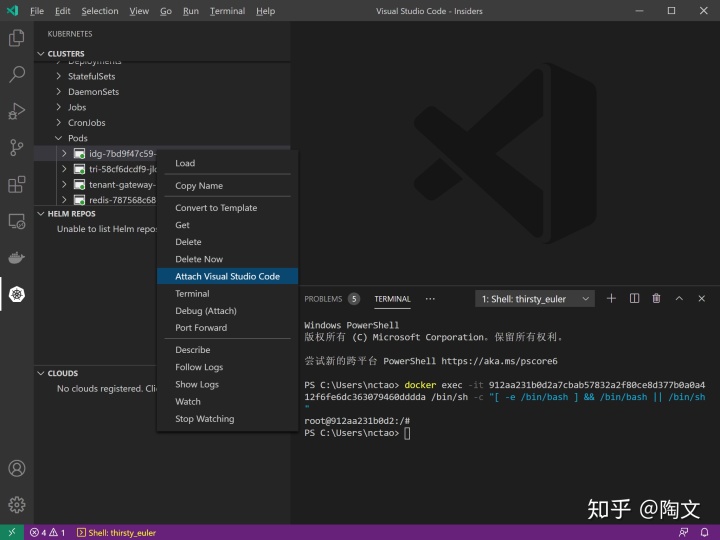Open the terminal selector dropdown thirsty_euler
The width and height of the screenshot is (720, 540).
535,299
